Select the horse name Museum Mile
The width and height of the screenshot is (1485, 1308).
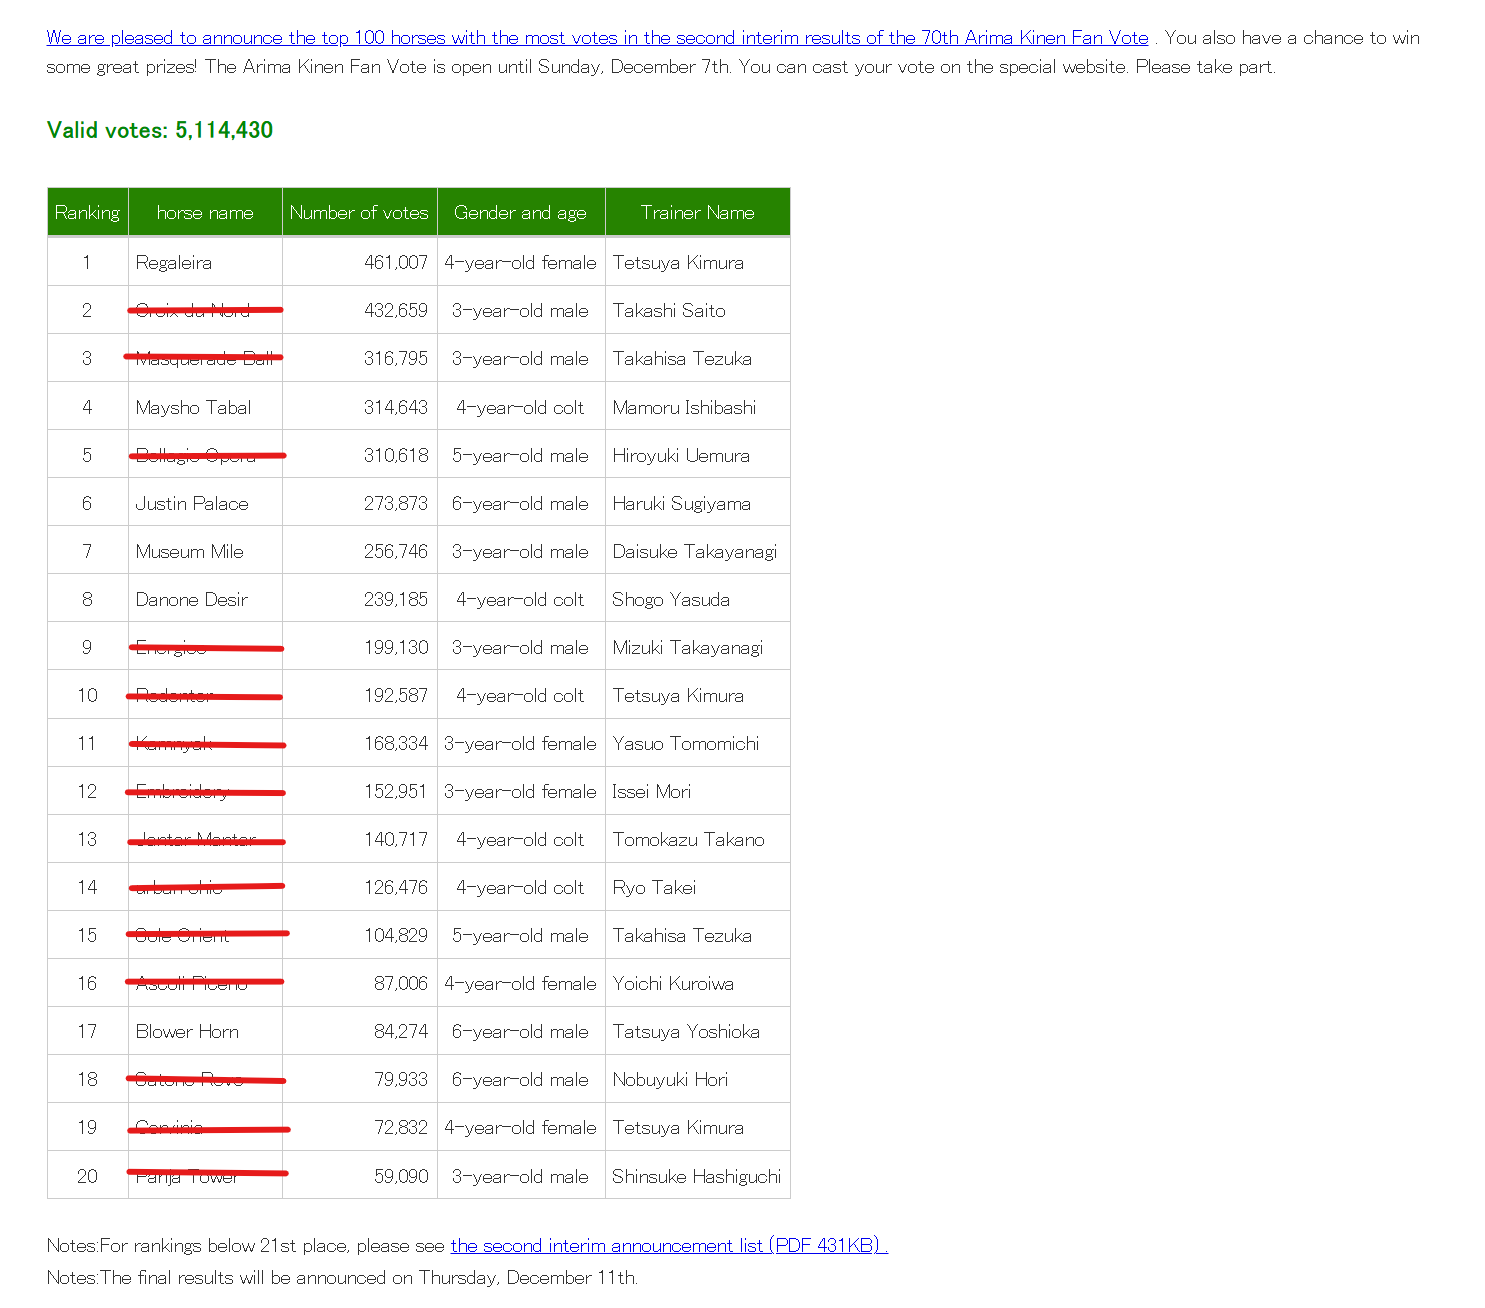click(190, 551)
